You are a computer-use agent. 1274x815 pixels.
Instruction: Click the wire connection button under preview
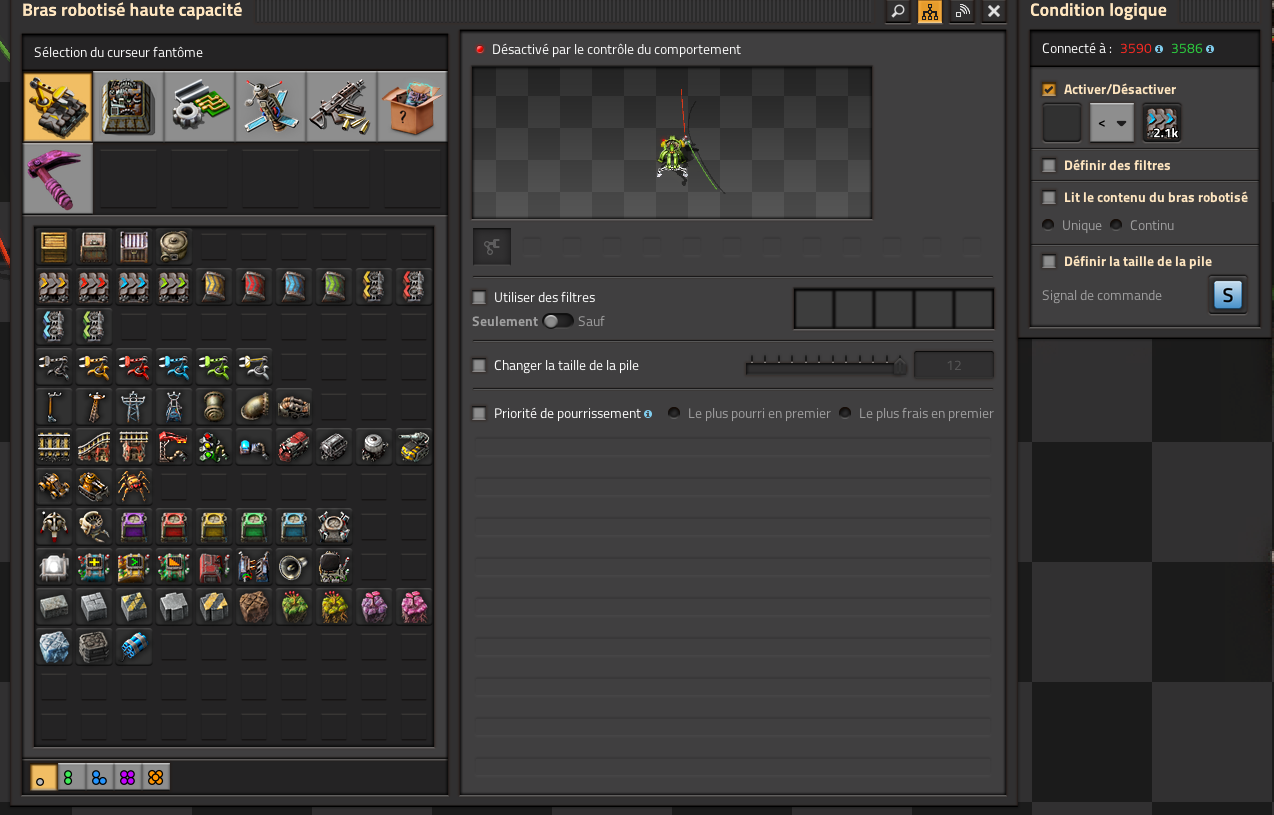point(492,246)
